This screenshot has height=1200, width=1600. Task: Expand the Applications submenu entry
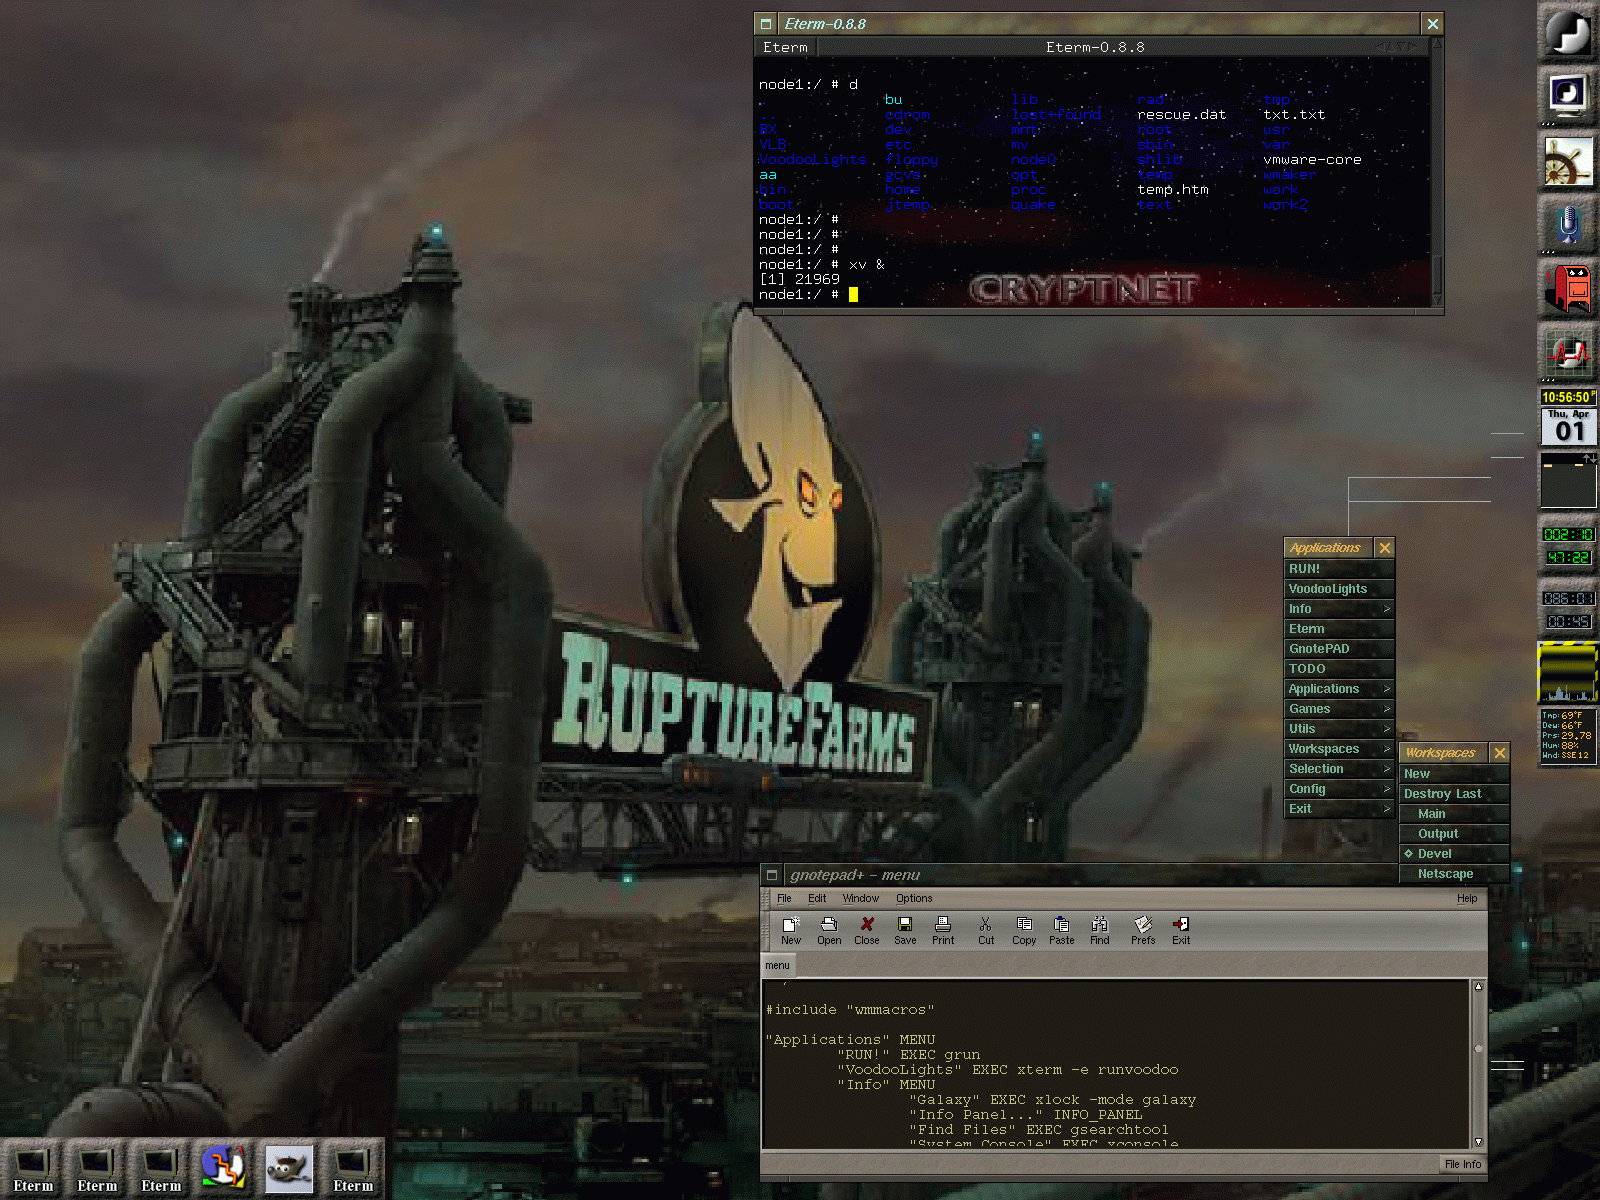[x=1339, y=689]
